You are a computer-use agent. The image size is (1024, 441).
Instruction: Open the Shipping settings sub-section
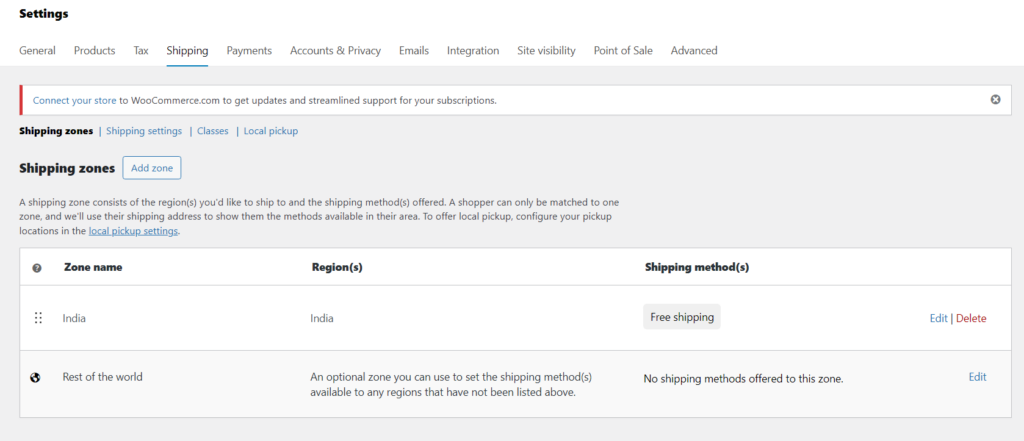[144, 131]
